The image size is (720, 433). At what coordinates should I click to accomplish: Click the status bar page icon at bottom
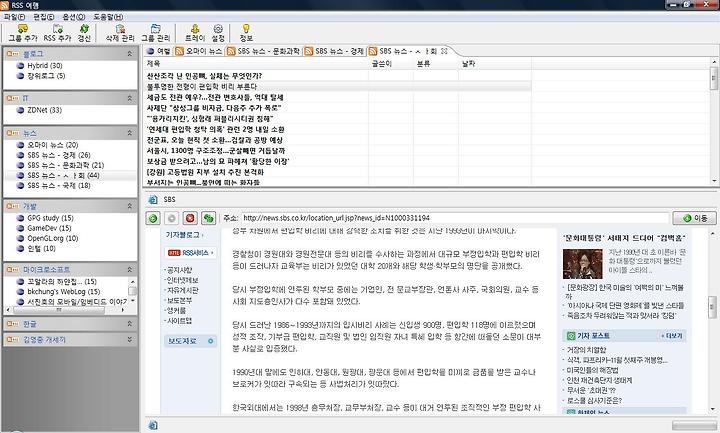click(x=153, y=425)
